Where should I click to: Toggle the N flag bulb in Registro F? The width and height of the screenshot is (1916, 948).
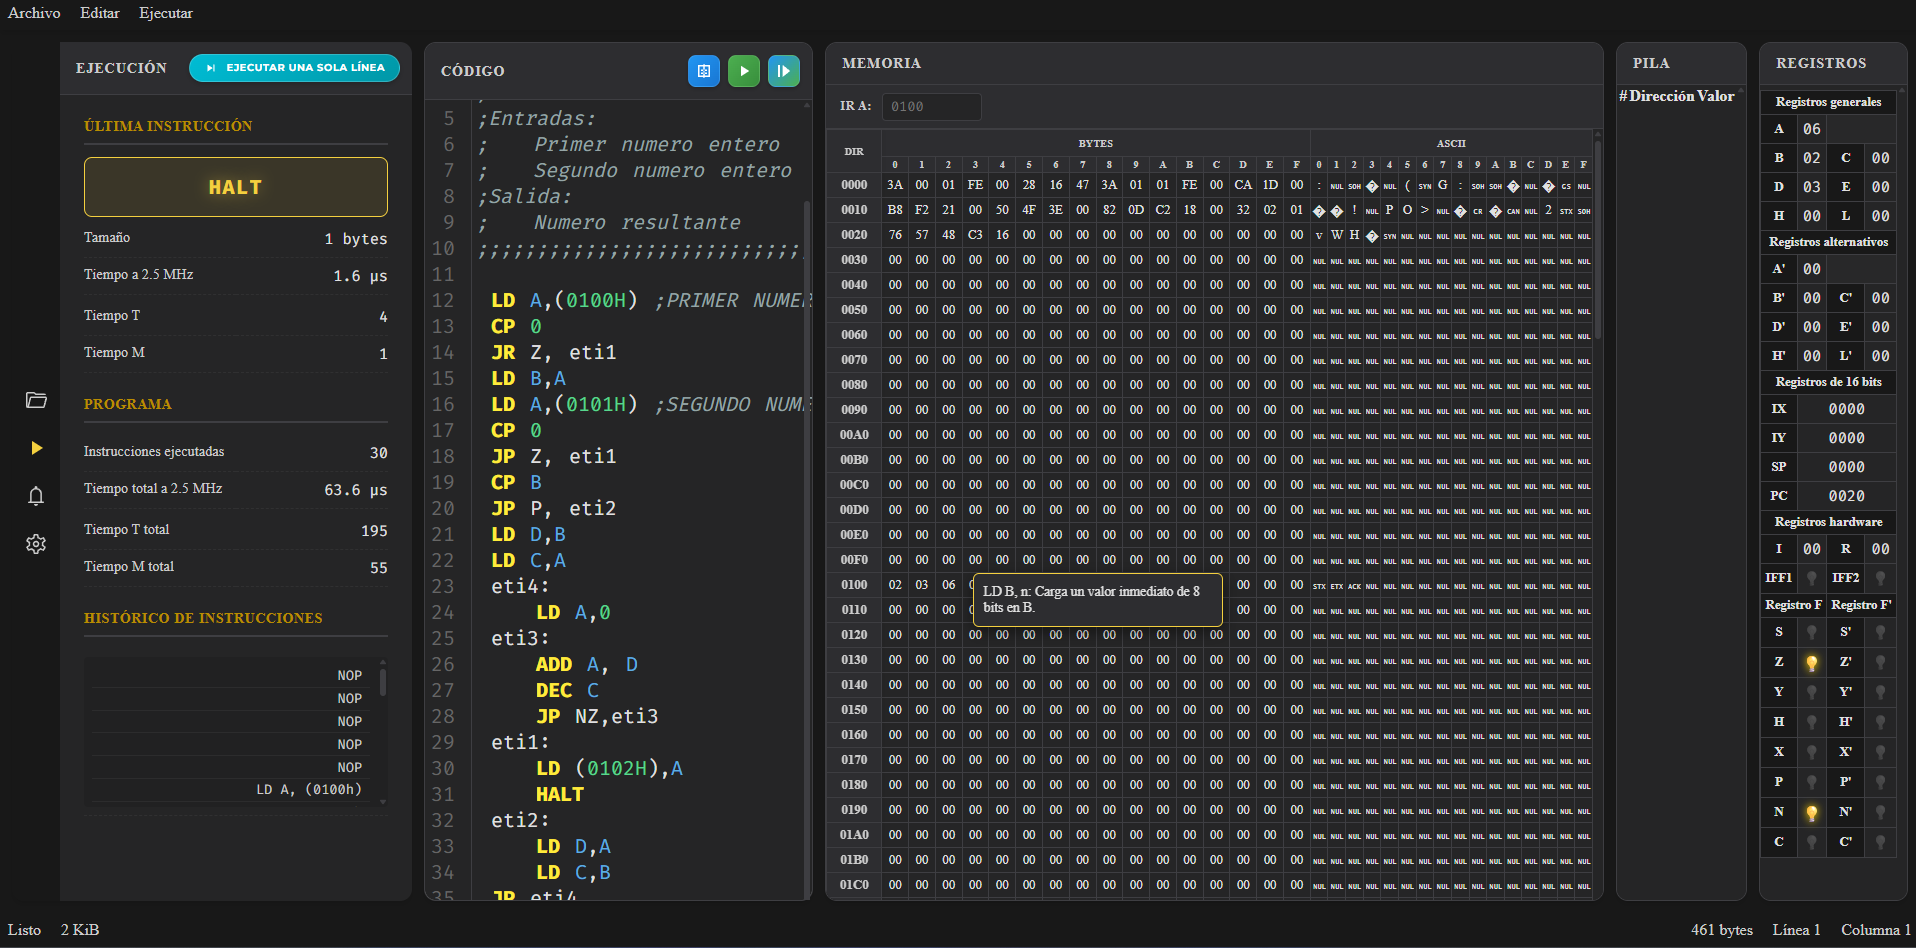point(1811,812)
